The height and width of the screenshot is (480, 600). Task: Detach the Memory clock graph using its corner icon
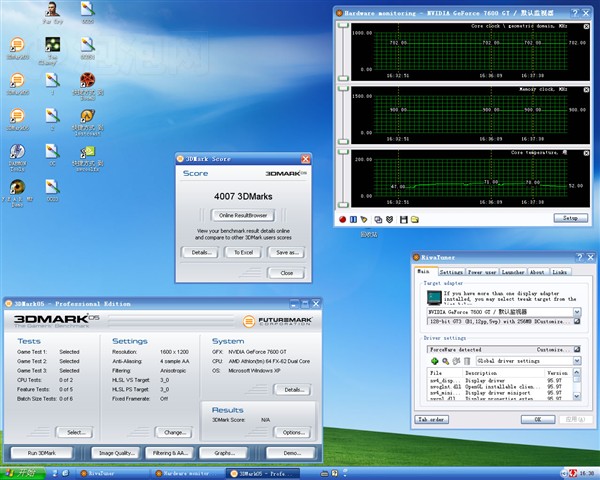[x=586, y=90]
